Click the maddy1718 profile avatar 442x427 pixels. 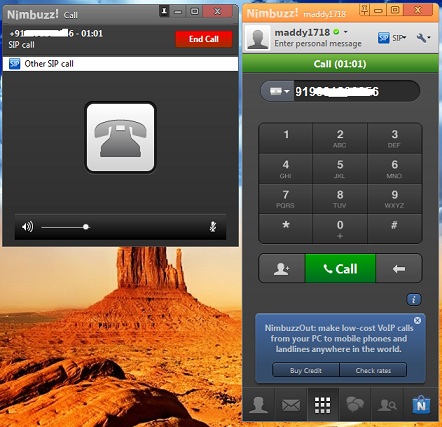coord(257,38)
